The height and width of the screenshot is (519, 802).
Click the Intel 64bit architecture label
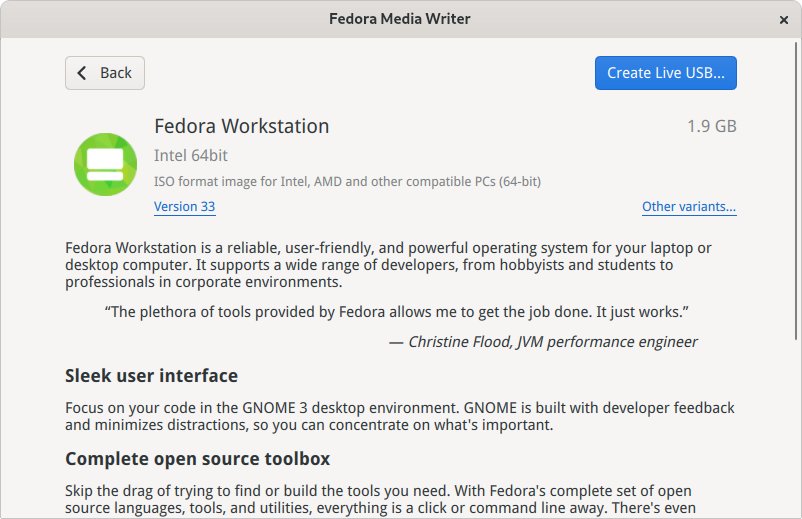click(x=190, y=156)
